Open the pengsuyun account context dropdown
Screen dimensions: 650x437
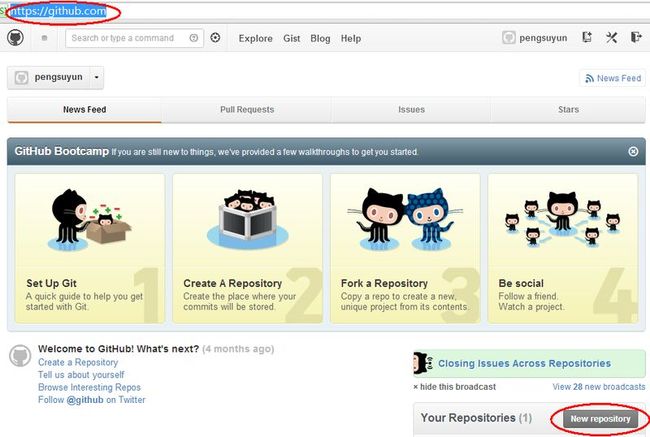[97, 78]
